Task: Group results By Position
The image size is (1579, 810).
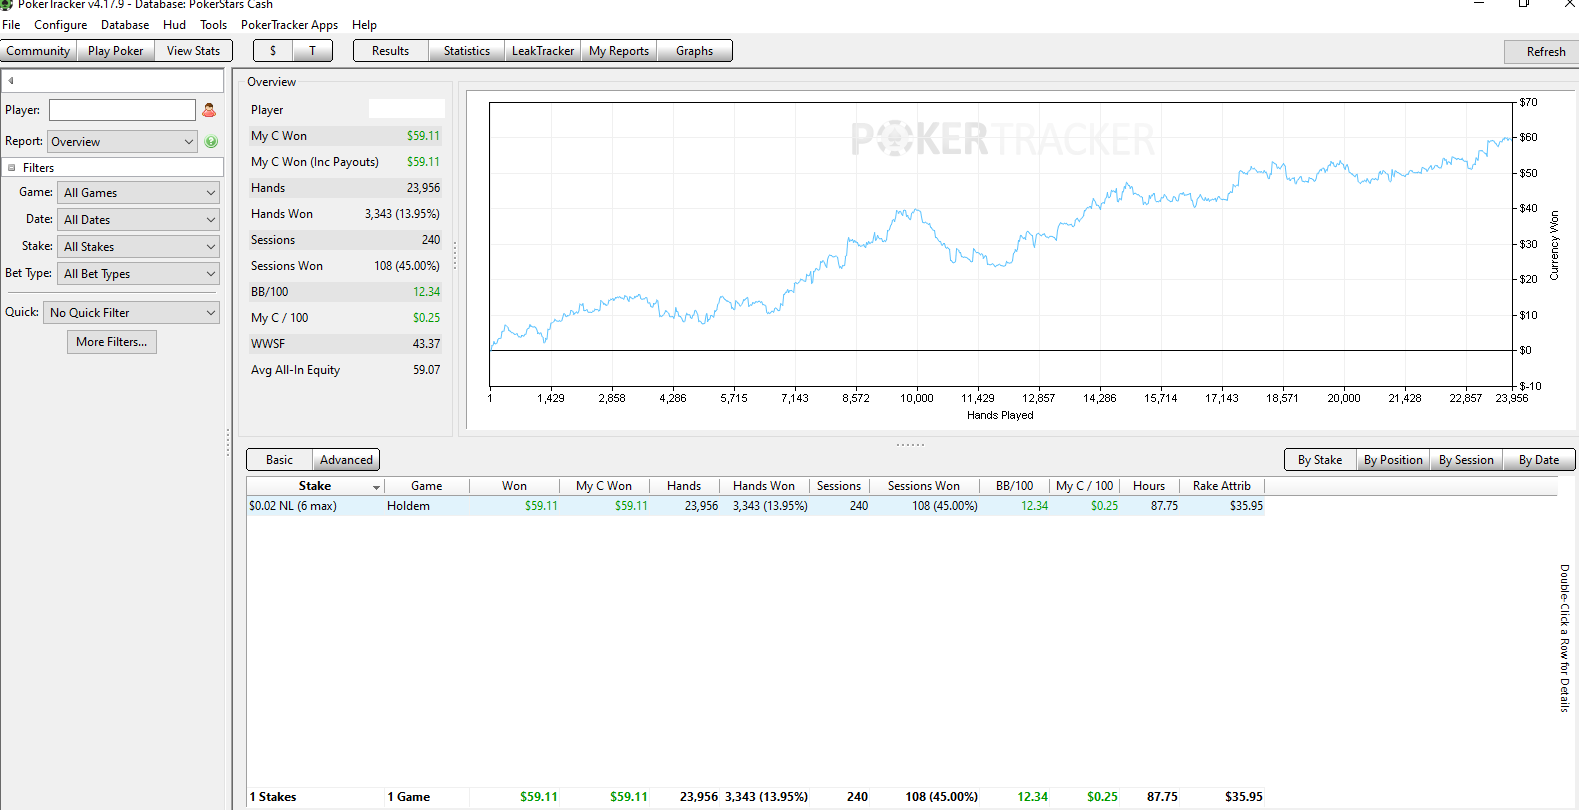Action: click(1393, 460)
